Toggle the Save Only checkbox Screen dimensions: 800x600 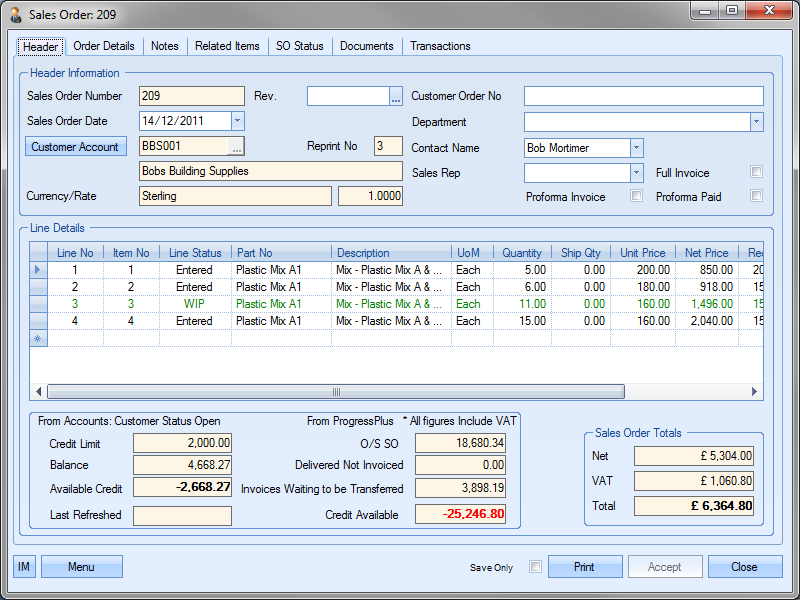(535, 567)
